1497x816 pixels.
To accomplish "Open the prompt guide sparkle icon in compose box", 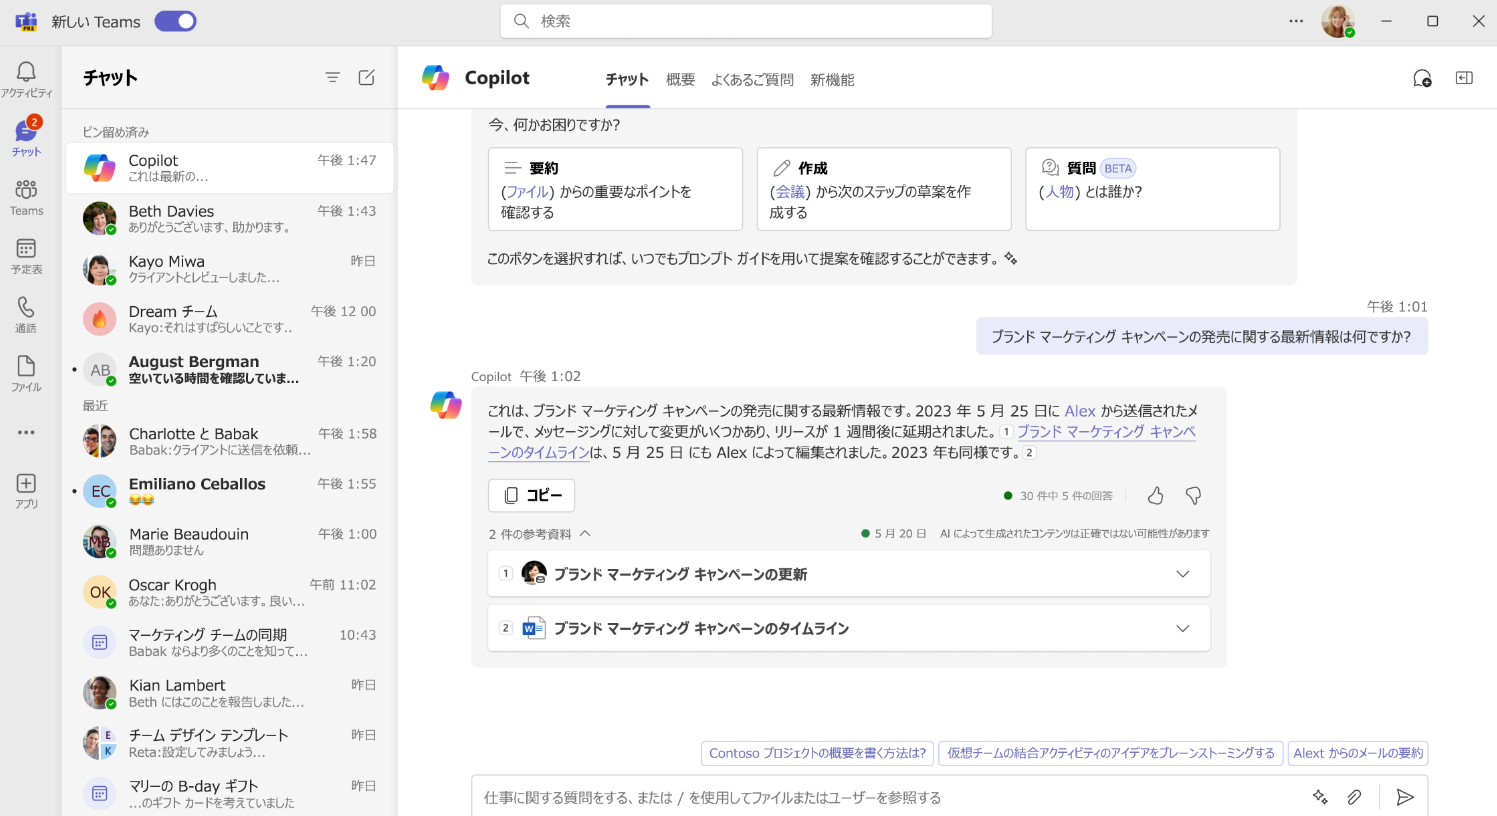I will (1320, 797).
